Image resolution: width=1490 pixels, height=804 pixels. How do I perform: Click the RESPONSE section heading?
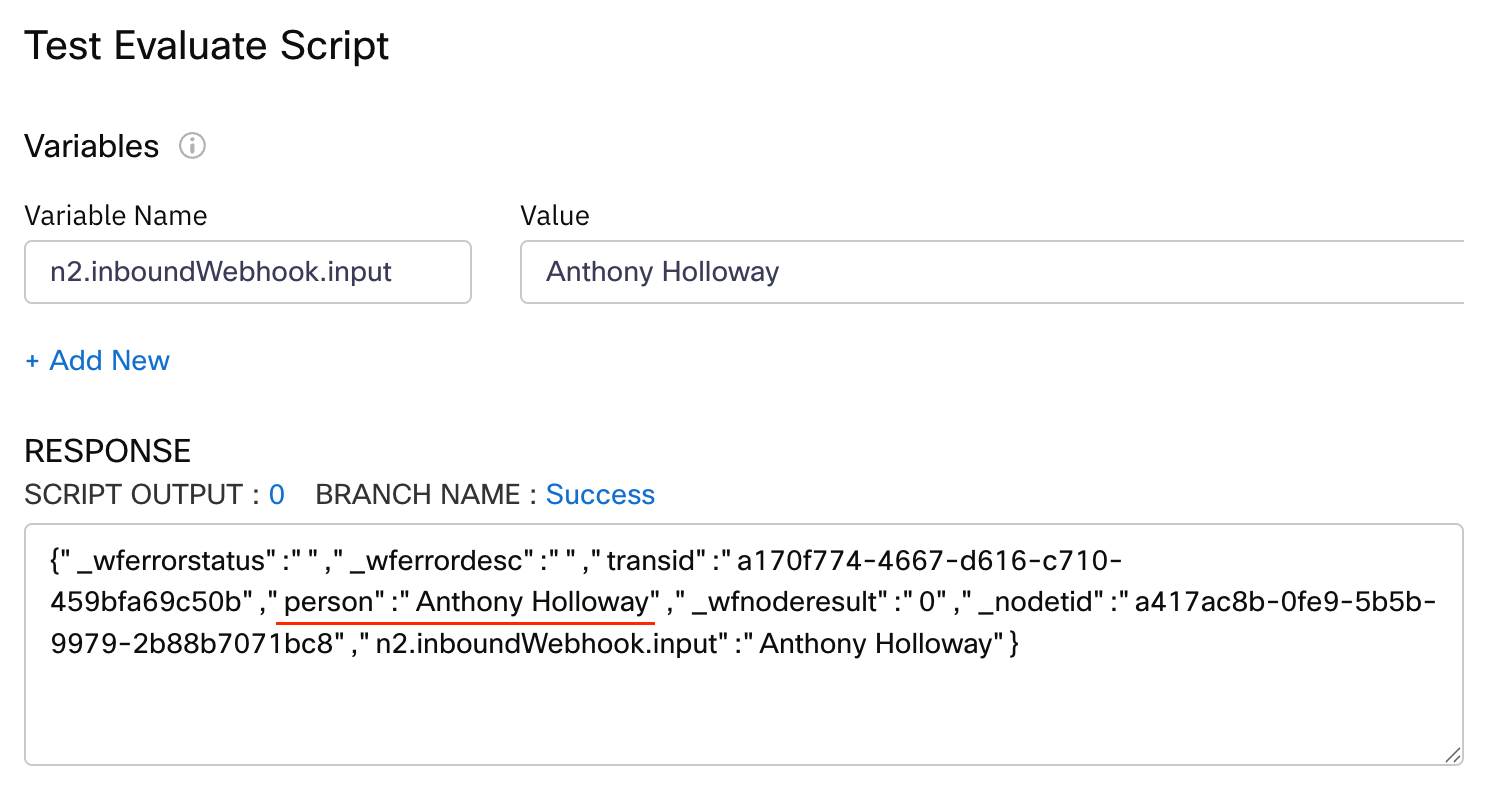tap(107, 451)
